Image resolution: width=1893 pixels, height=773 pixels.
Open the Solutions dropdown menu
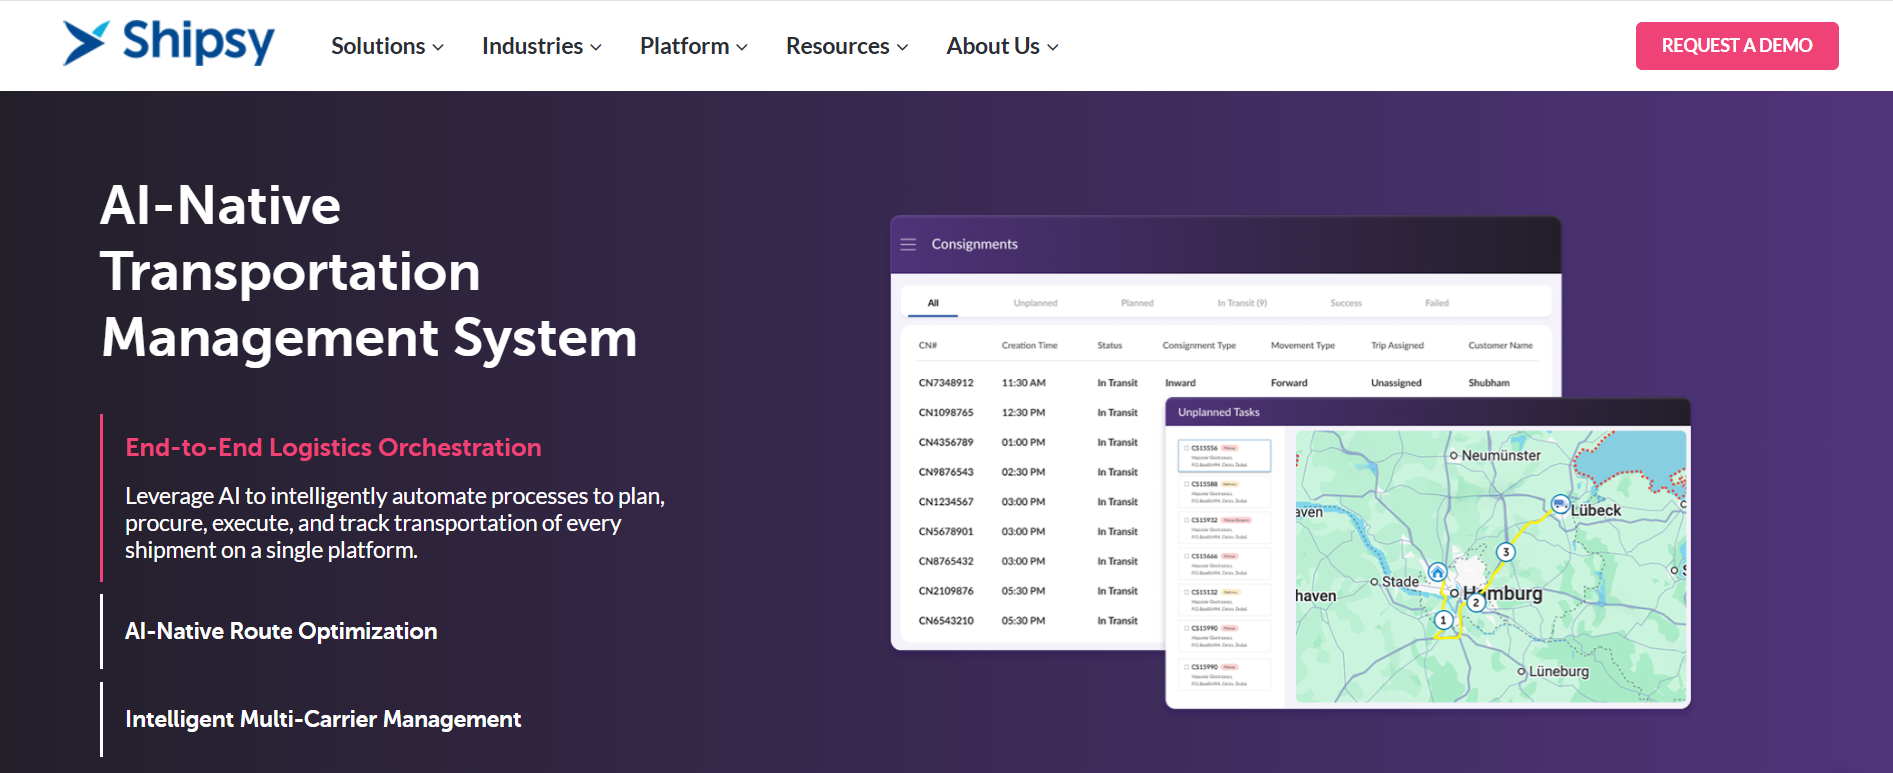[x=387, y=46]
